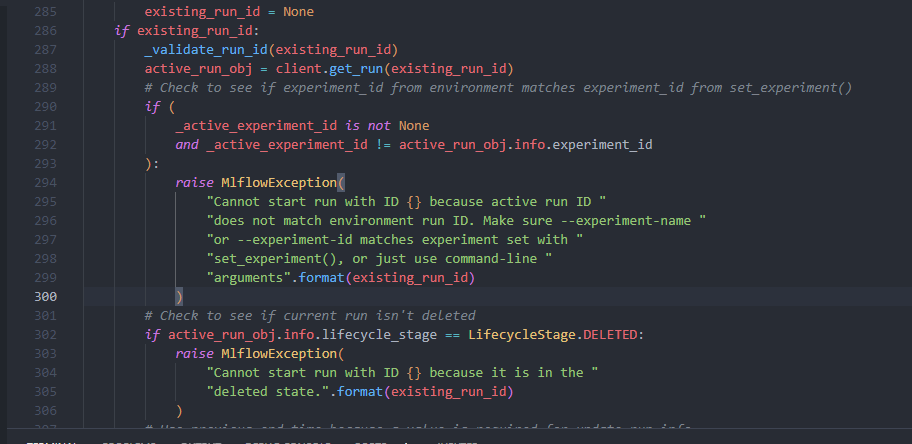This screenshot has height=444, width=912.
Task: Click the highlighted line number 300
Action: point(45,297)
